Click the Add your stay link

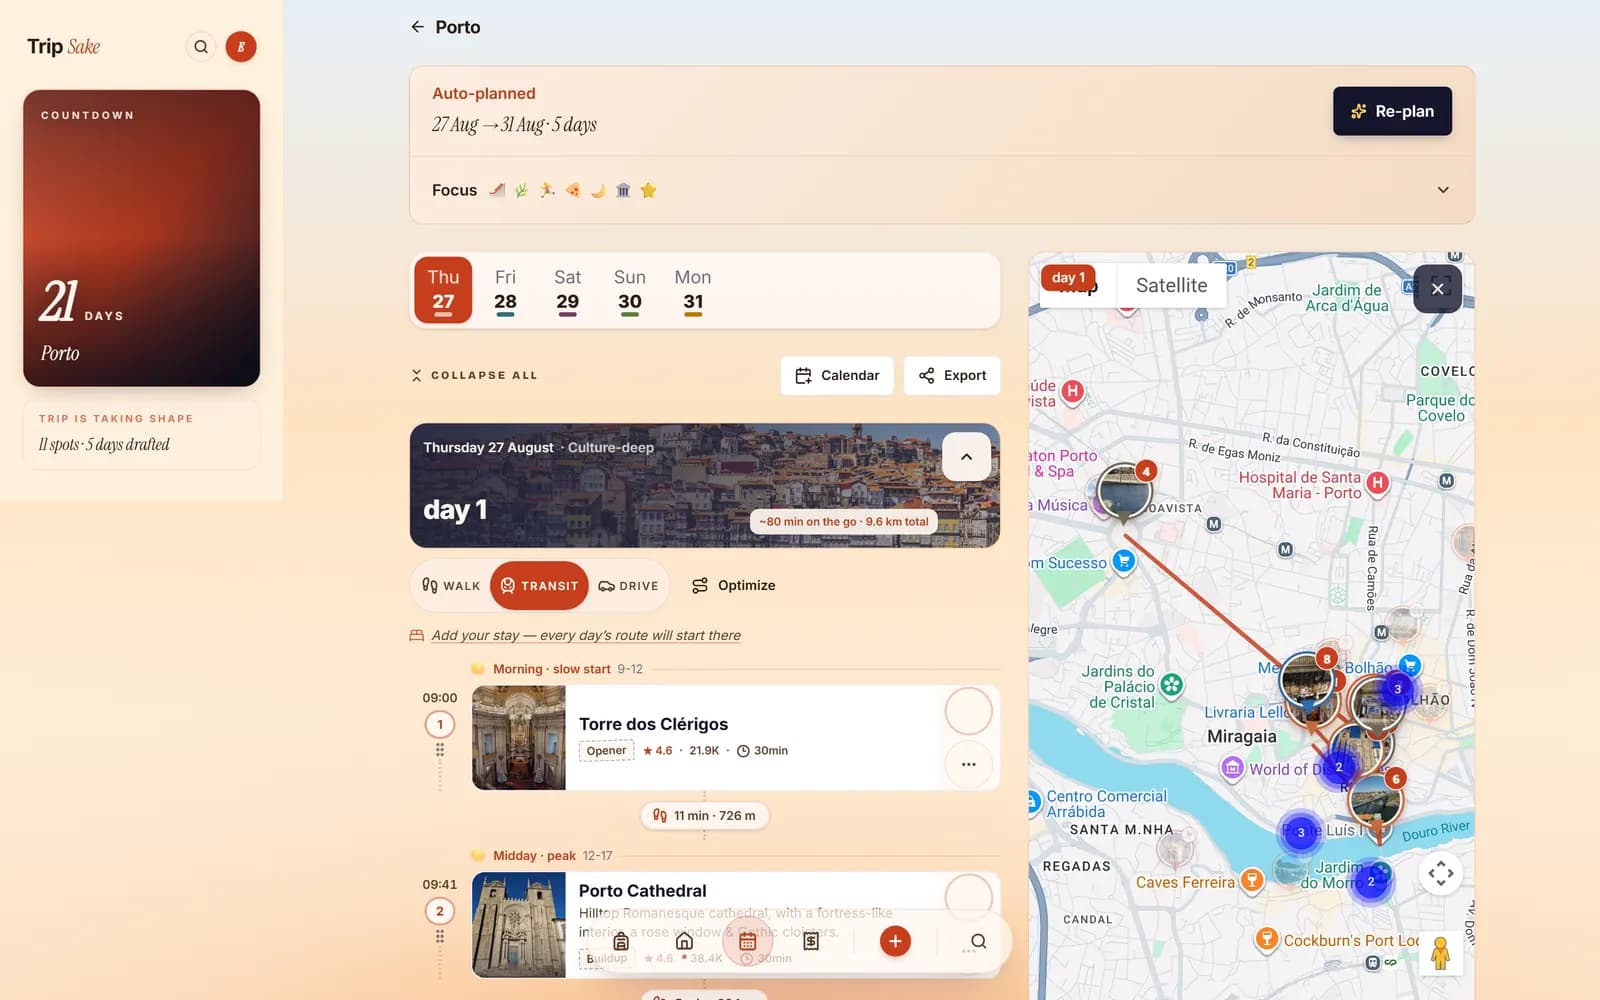point(586,636)
